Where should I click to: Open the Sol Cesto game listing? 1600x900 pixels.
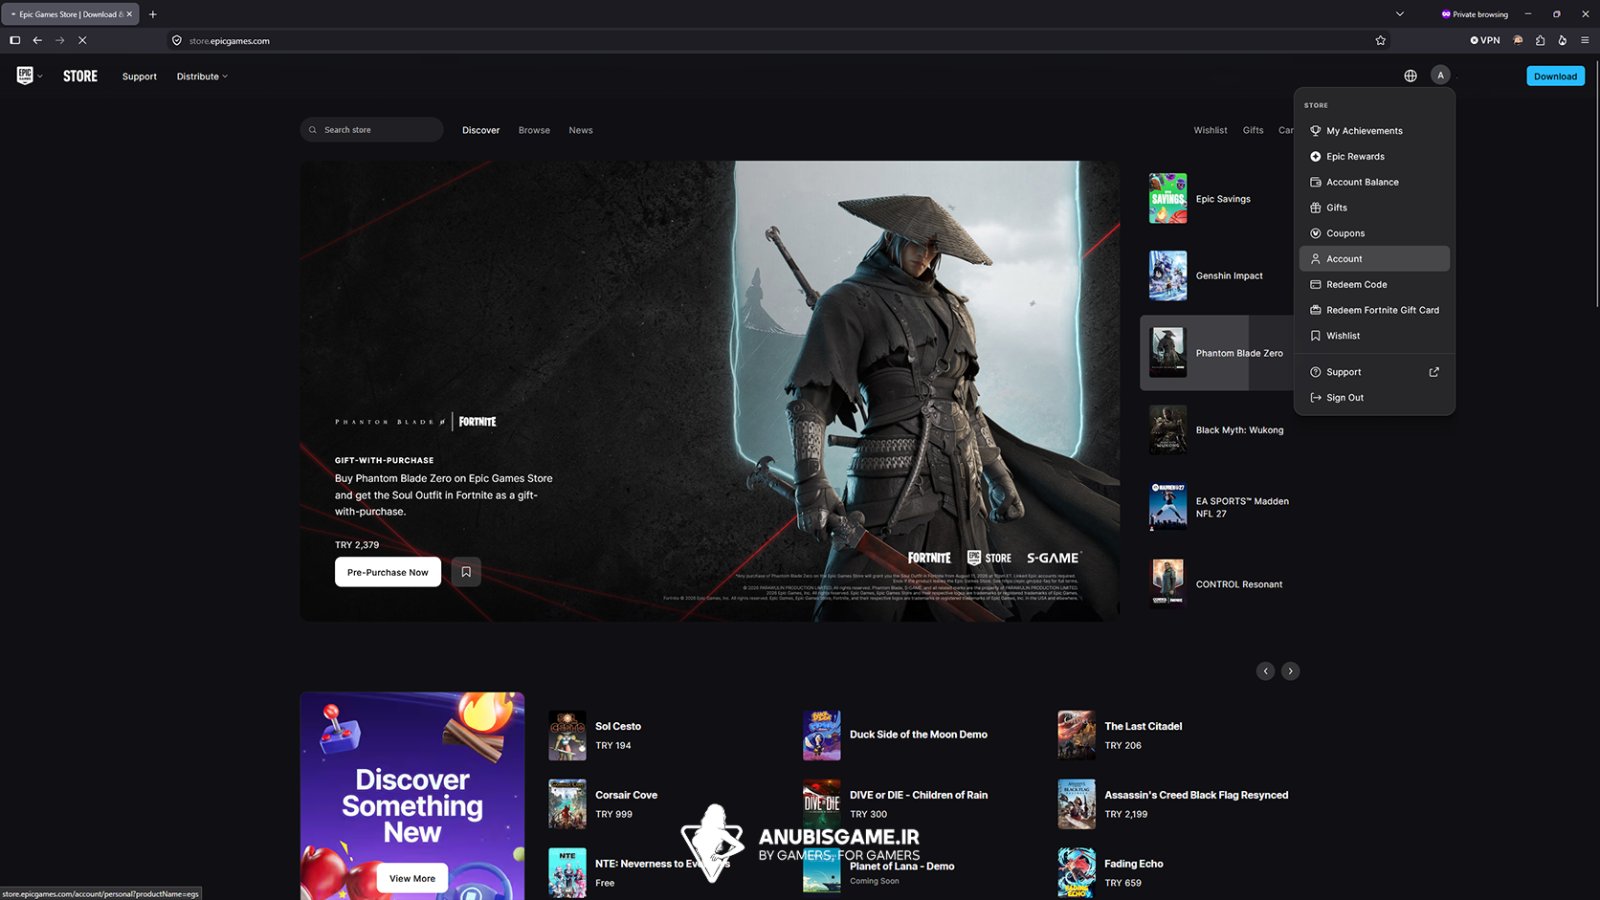coord(664,735)
